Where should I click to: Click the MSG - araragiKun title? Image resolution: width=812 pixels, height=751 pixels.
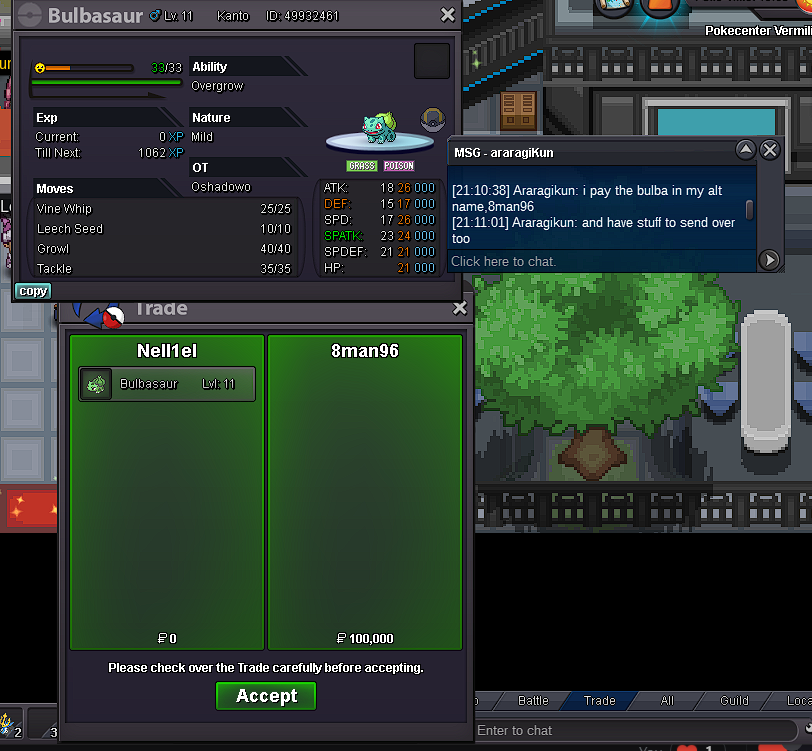pyautogui.click(x=504, y=153)
